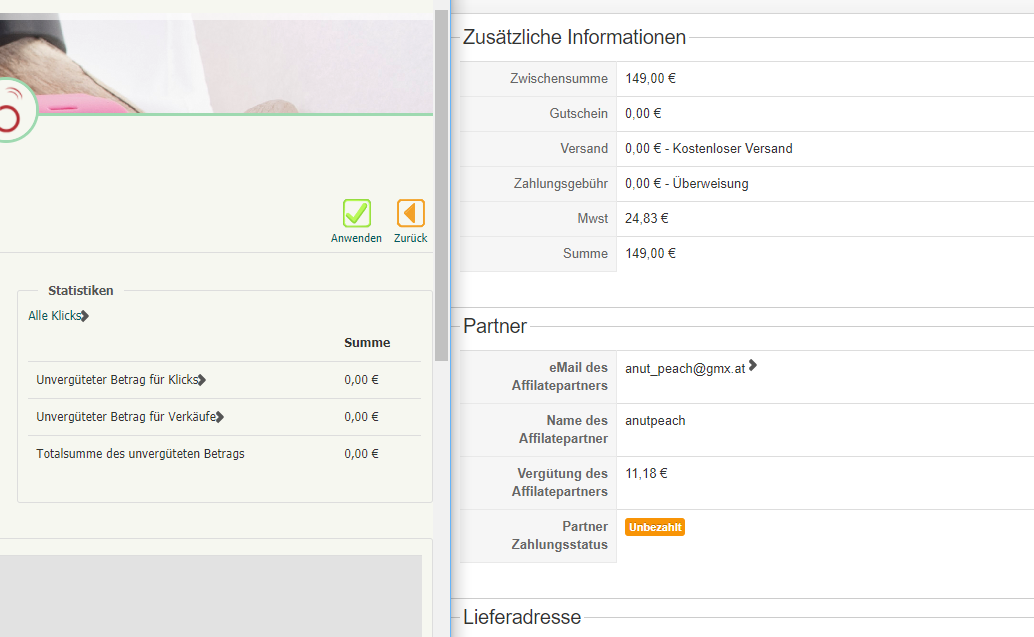
Task: Click the Zusätzliche Informationen section heading
Action: tap(574, 37)
